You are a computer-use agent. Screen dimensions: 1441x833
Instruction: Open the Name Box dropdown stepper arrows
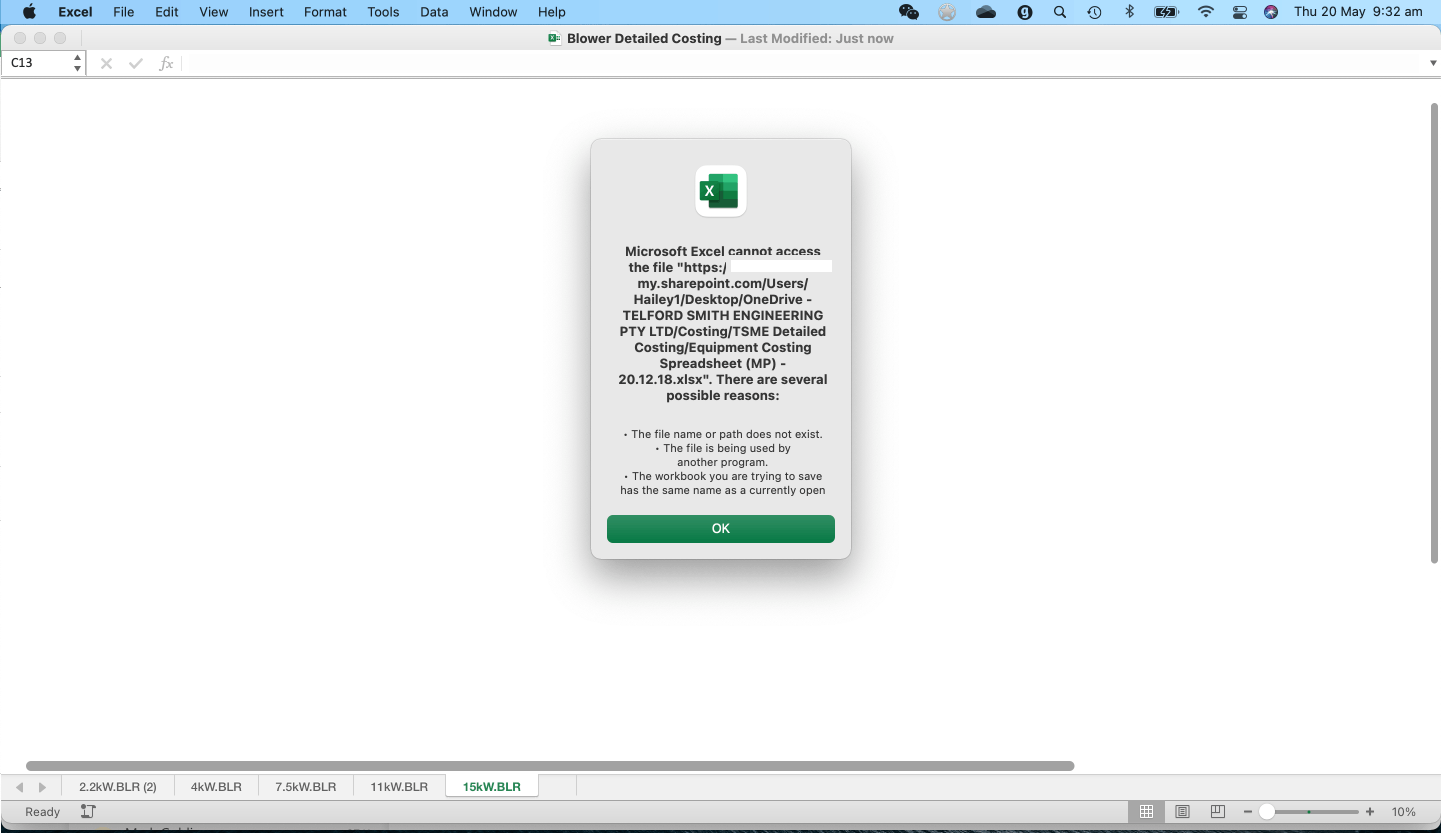tap(78, 63)
